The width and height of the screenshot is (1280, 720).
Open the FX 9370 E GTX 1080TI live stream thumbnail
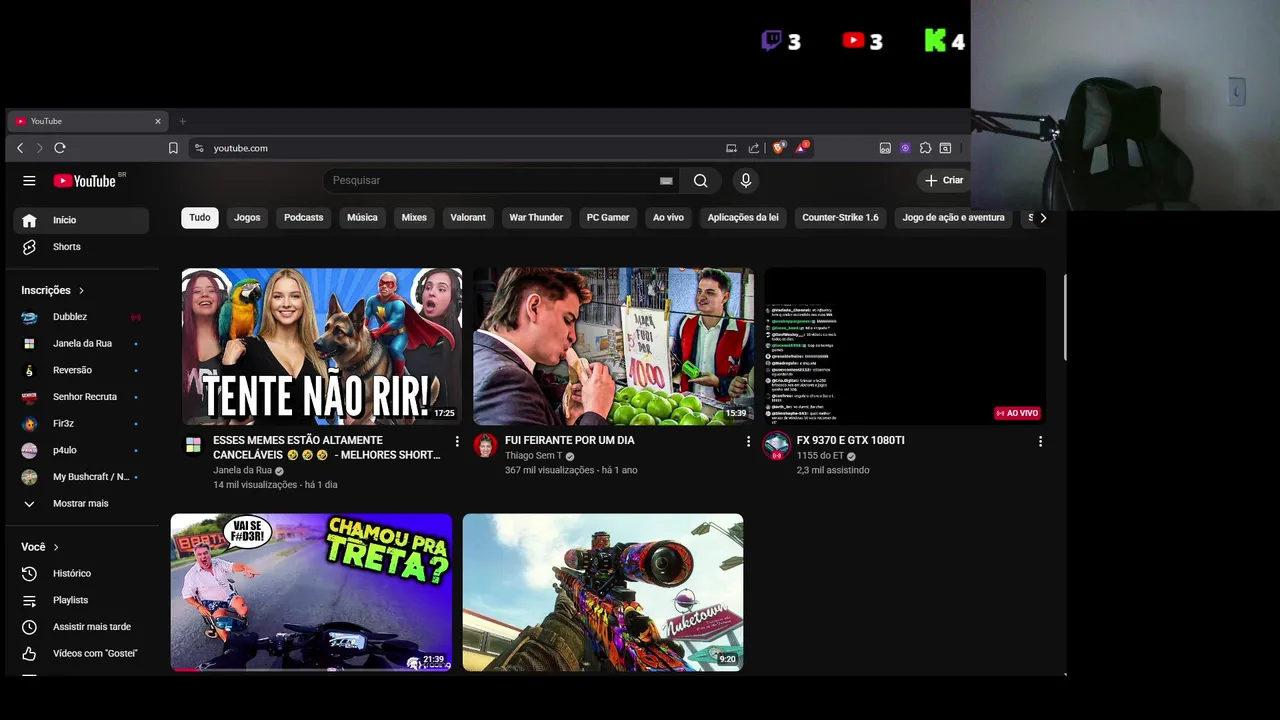[905, 346]
